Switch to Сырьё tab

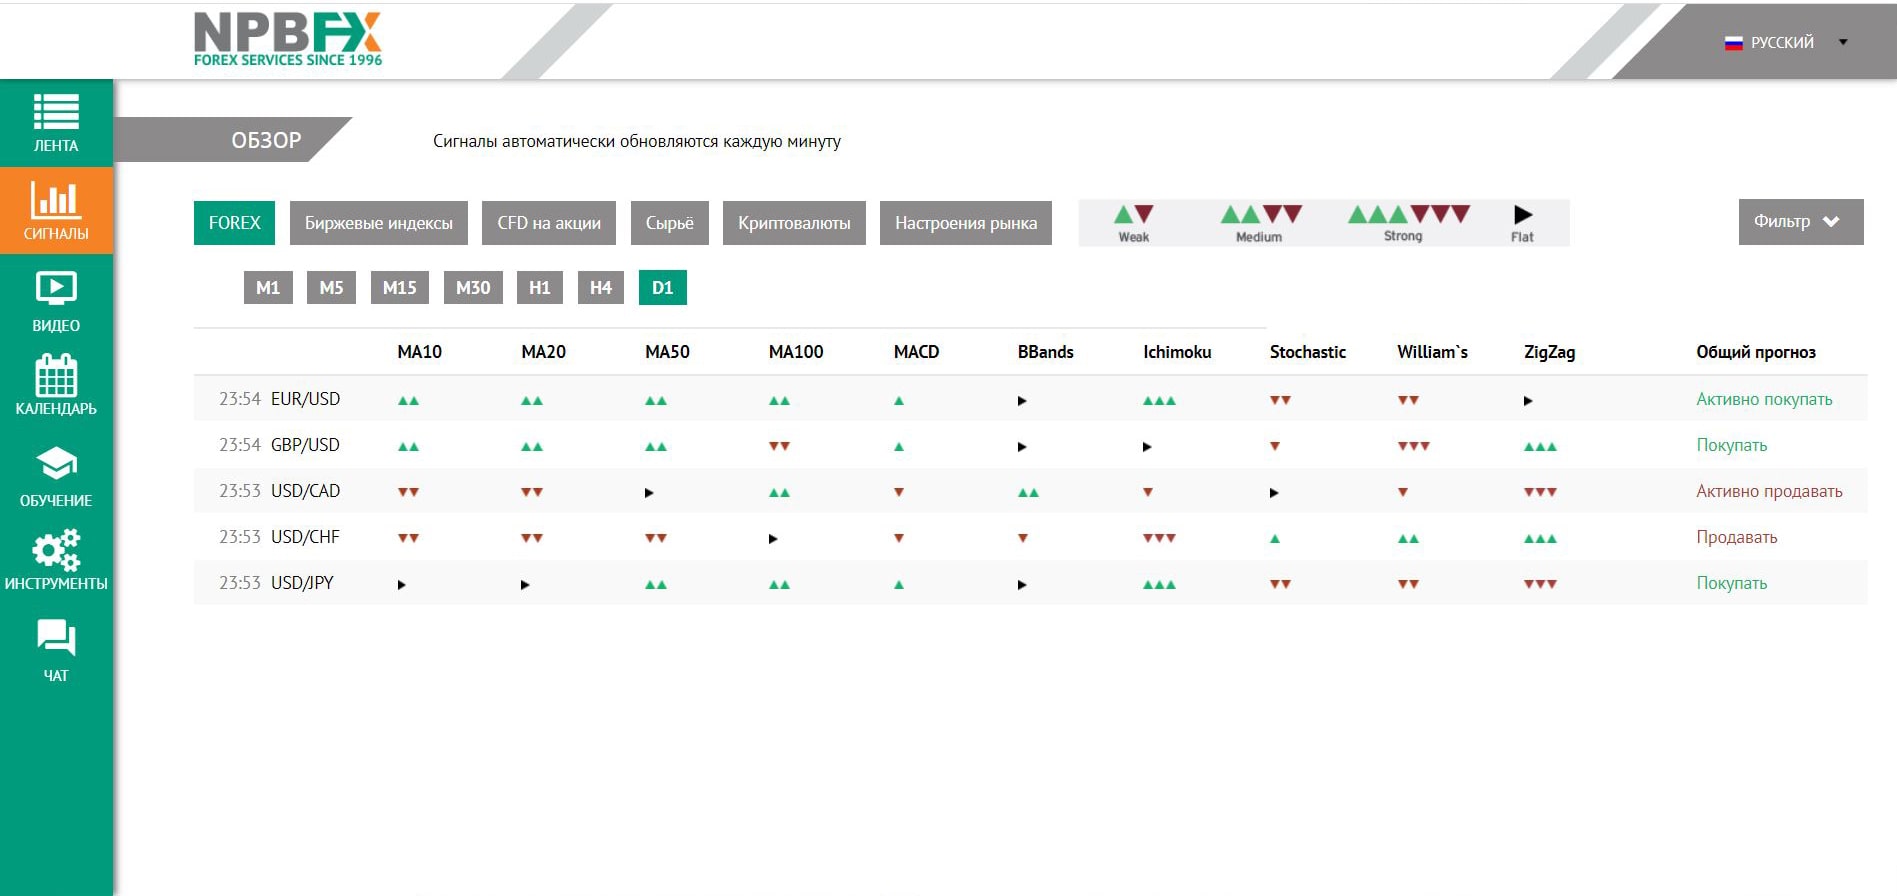[x=669, y=222]
